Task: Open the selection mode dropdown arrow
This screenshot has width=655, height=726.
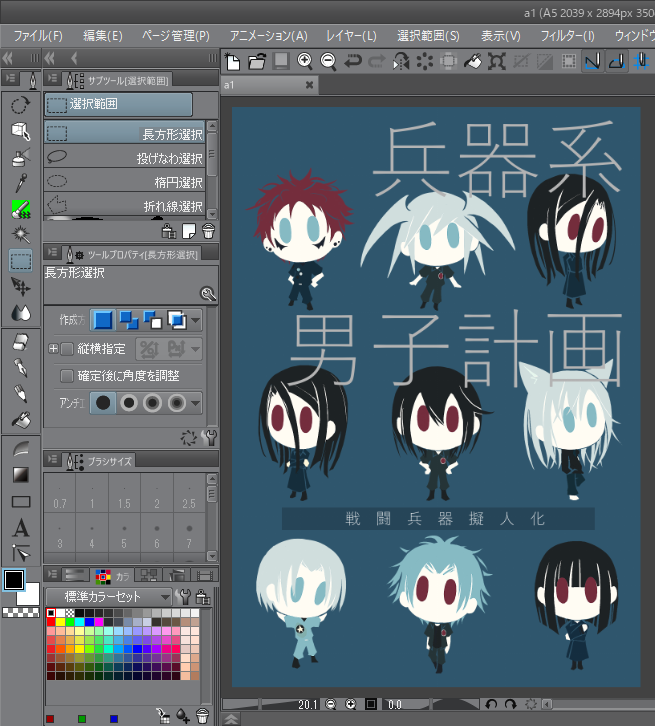Action: 196,320
